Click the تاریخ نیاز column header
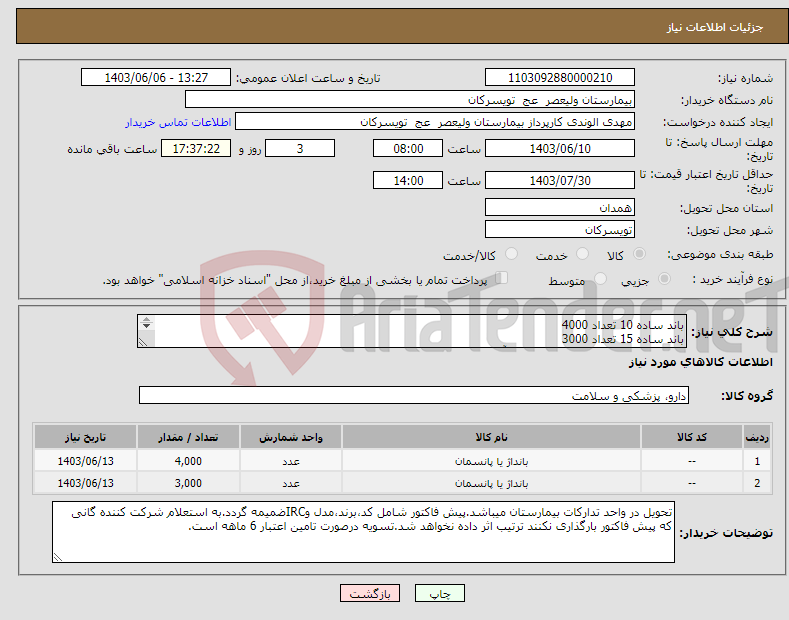This screenshot has width=789, height=620. coord(85,437)
